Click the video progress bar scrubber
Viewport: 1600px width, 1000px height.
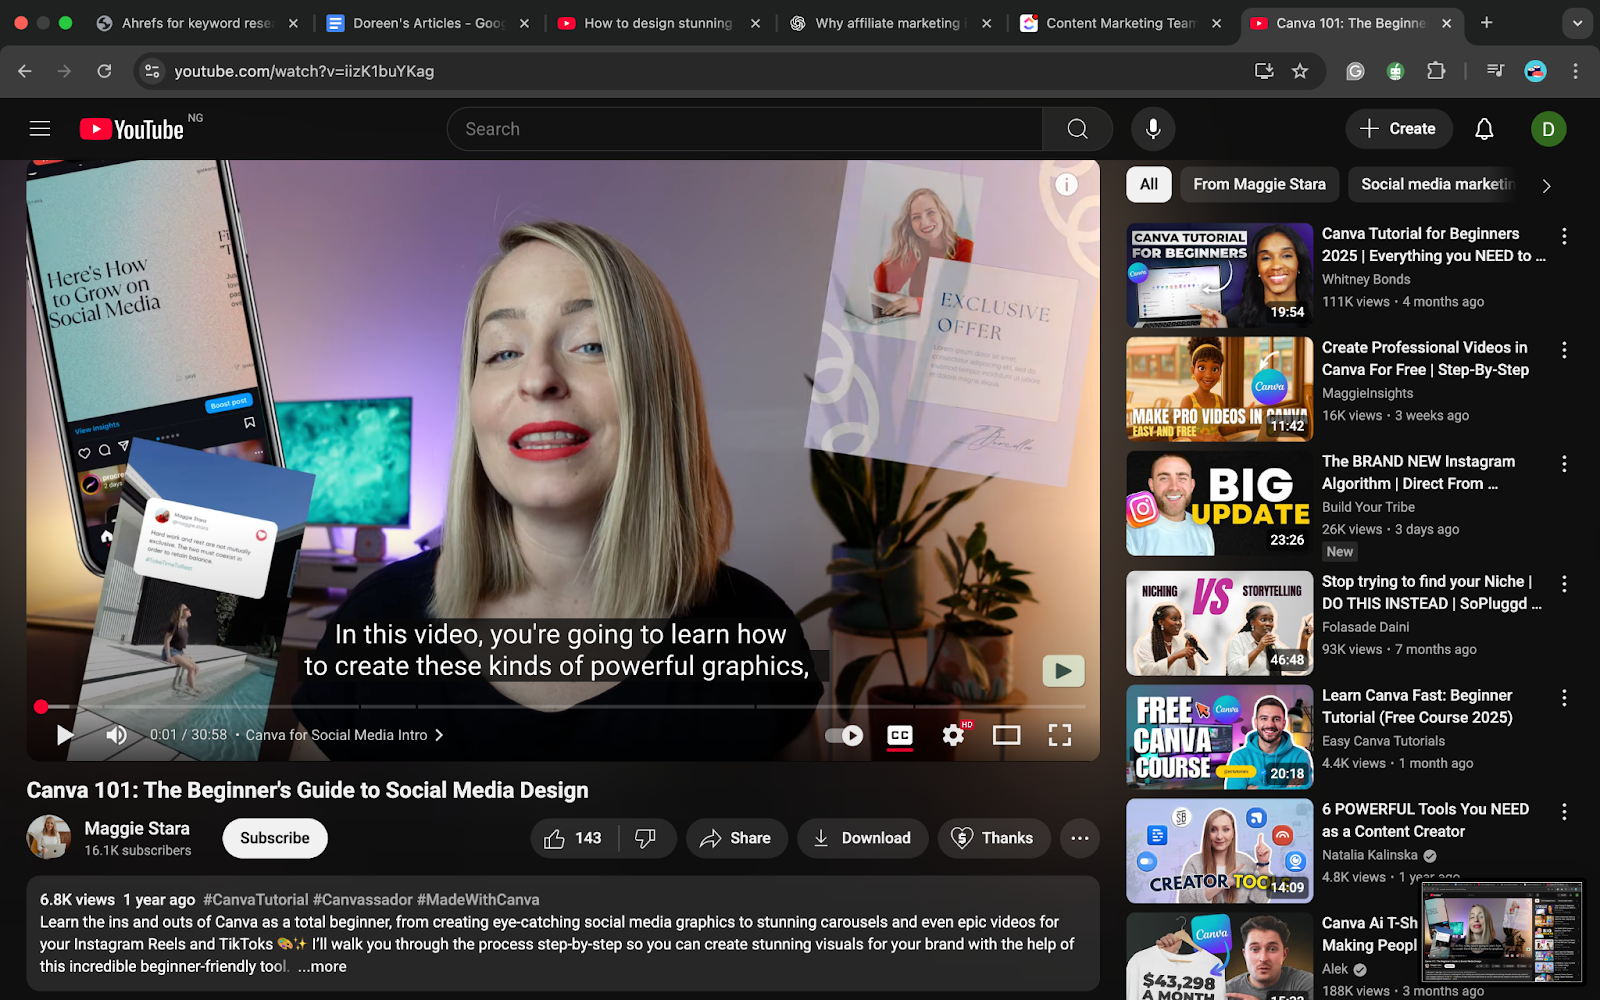pyautogui.click(x=41, y=707)
